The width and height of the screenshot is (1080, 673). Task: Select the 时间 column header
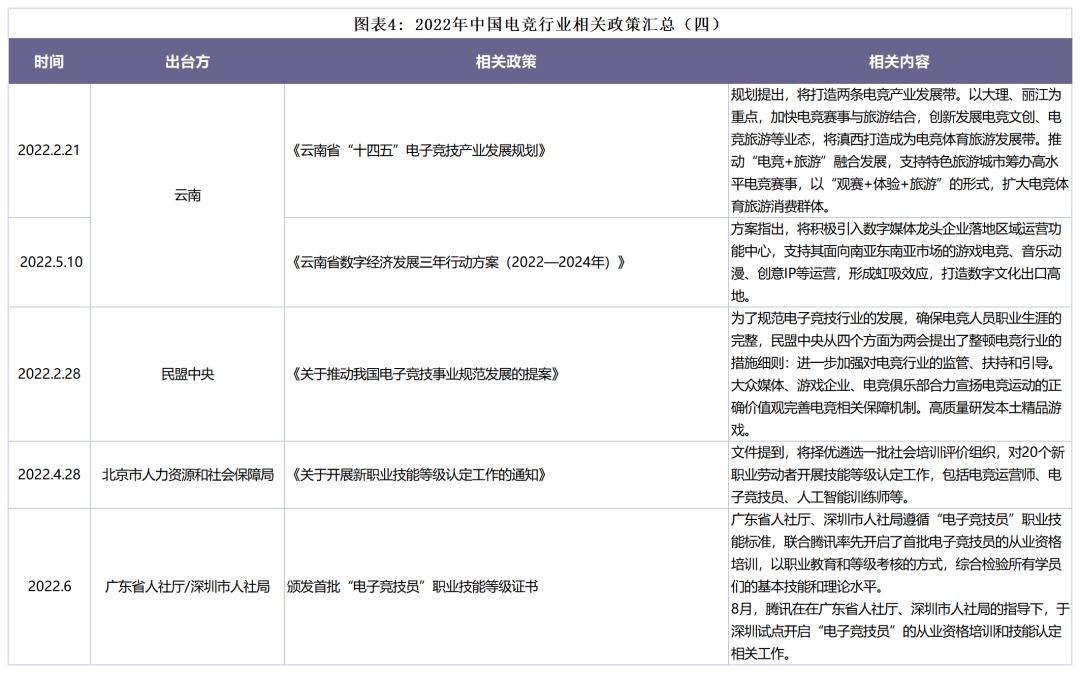[48, 61]
